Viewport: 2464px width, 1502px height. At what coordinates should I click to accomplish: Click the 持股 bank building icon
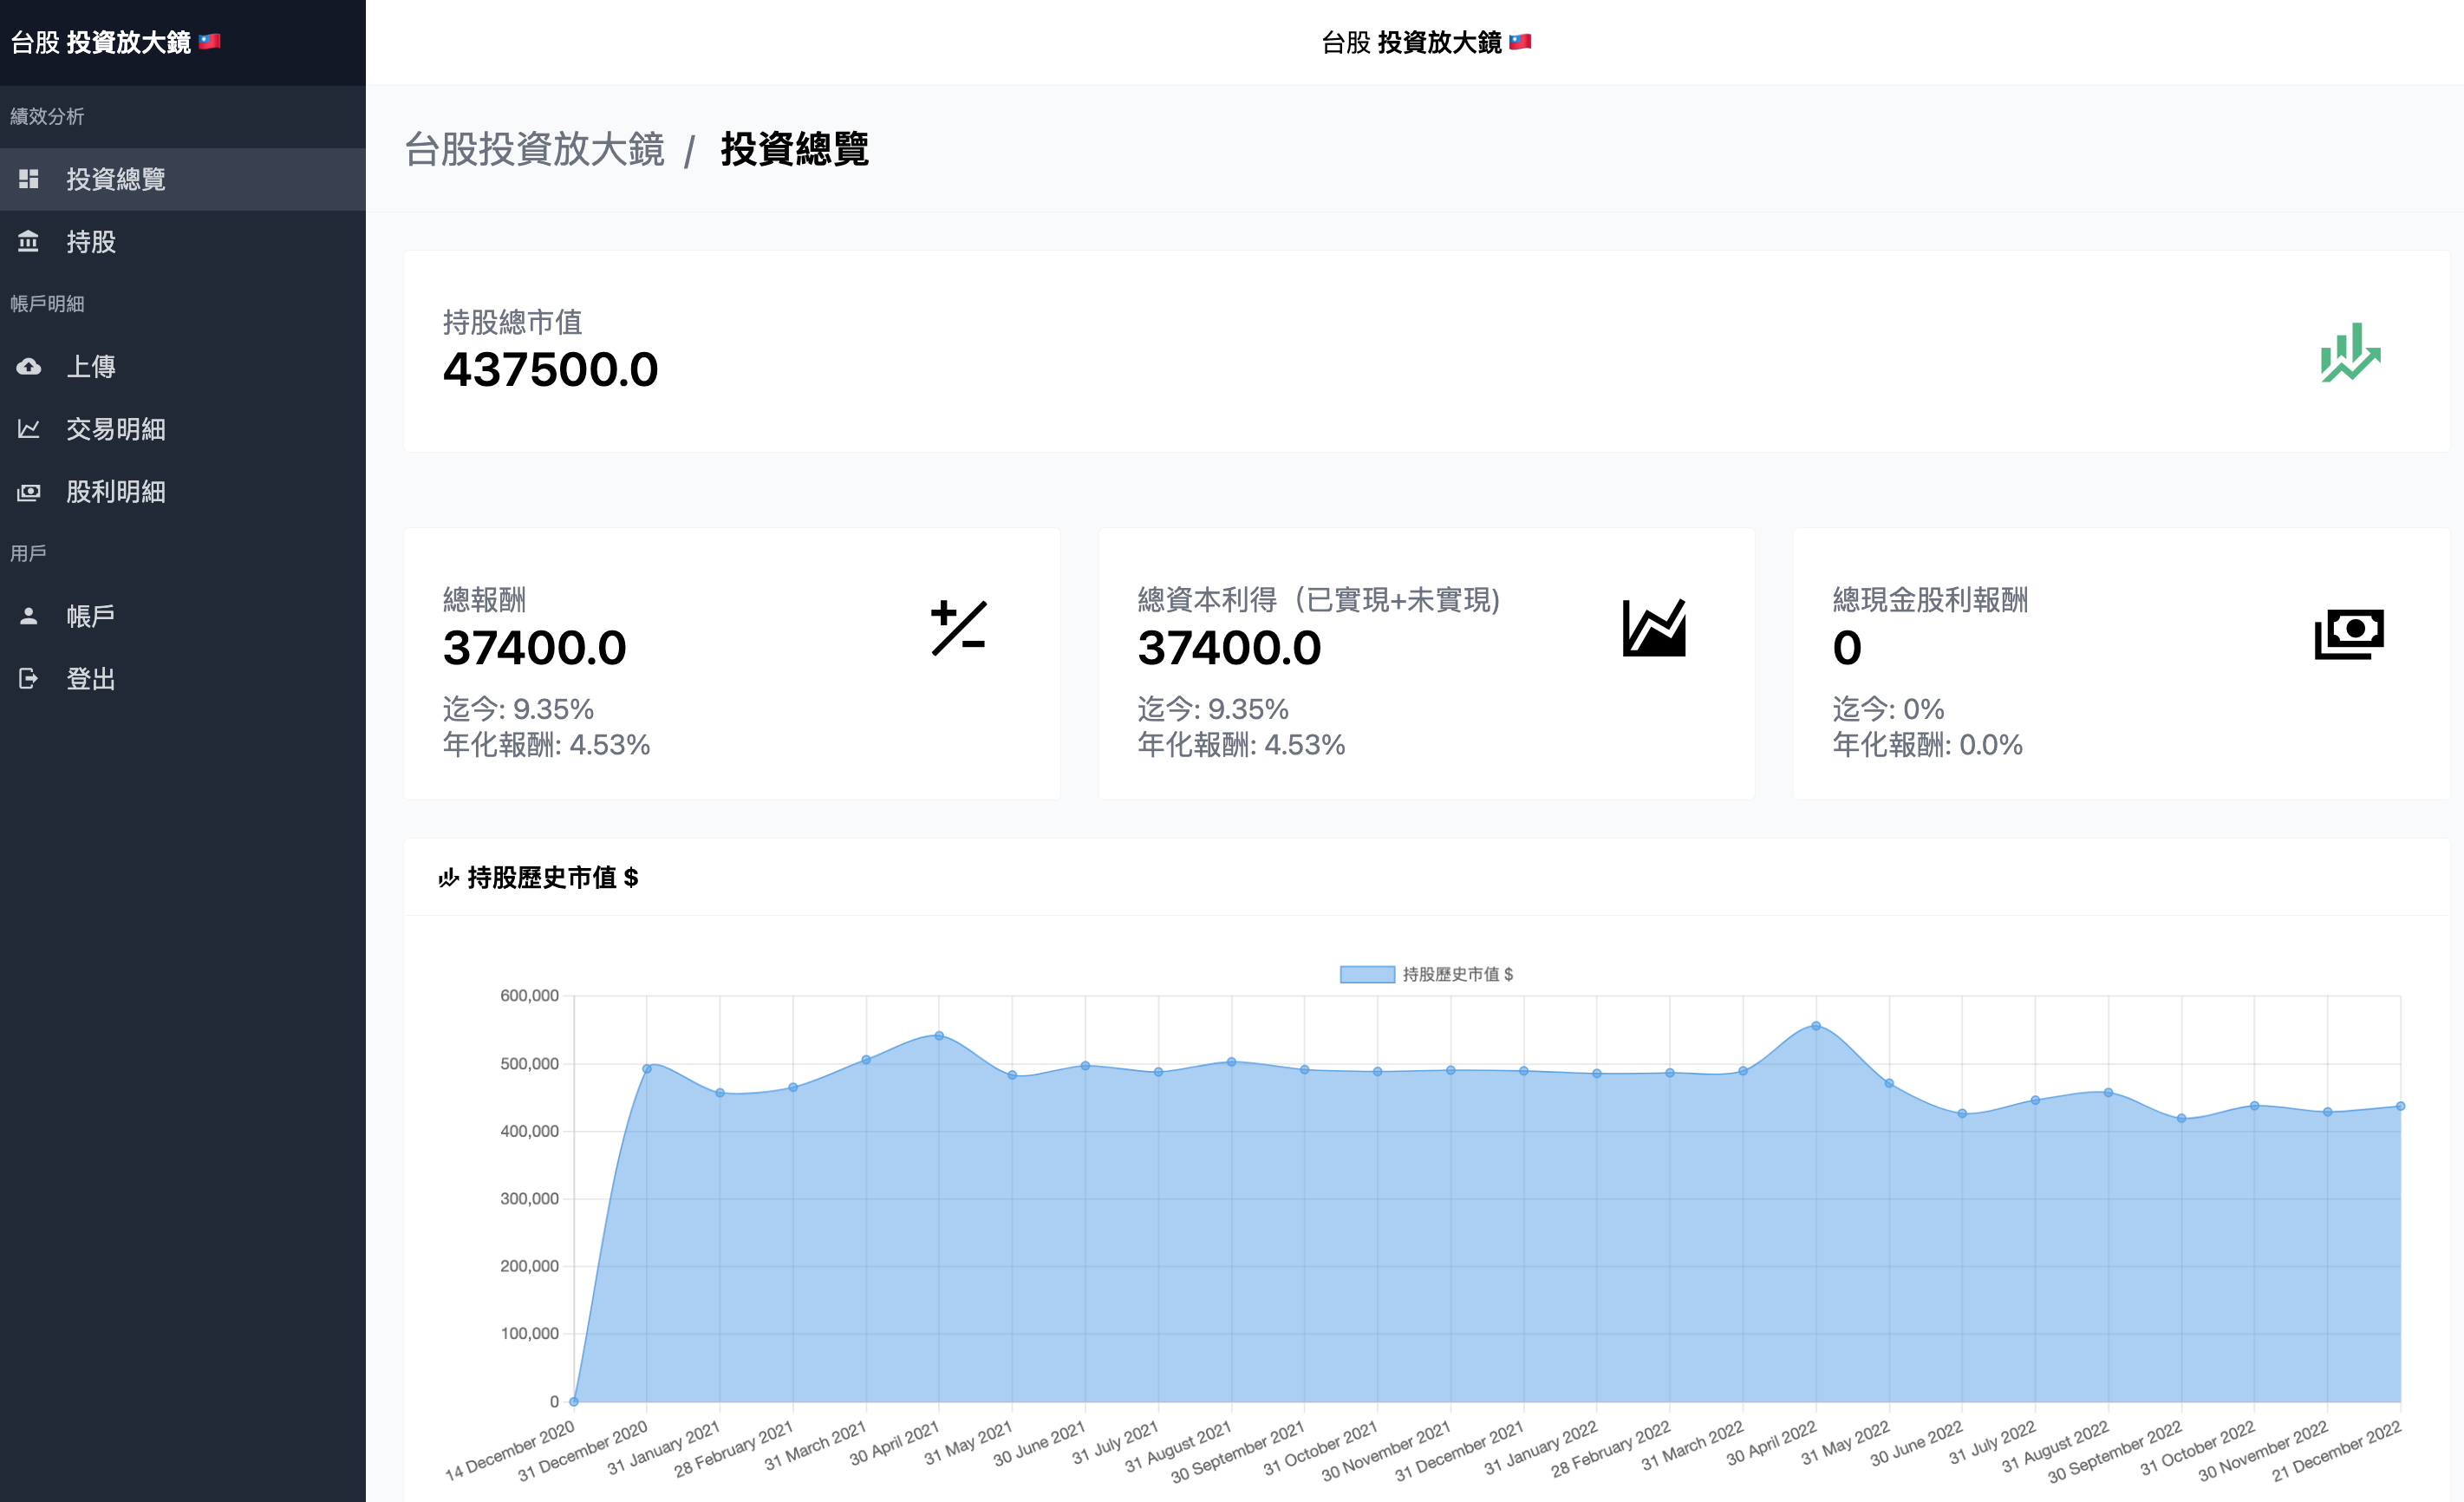[x=28, y=241]
